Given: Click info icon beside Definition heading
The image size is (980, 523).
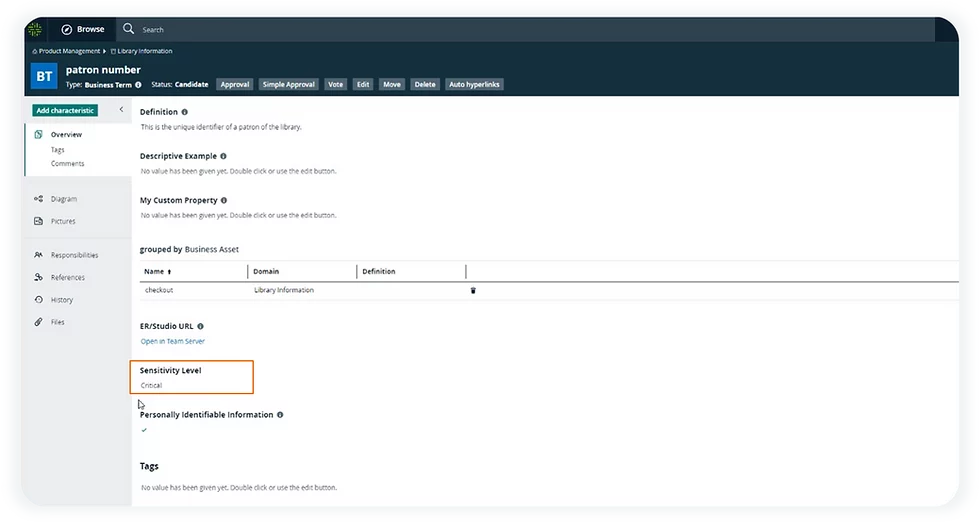Looking at the screenshot, I should (184, 112).
